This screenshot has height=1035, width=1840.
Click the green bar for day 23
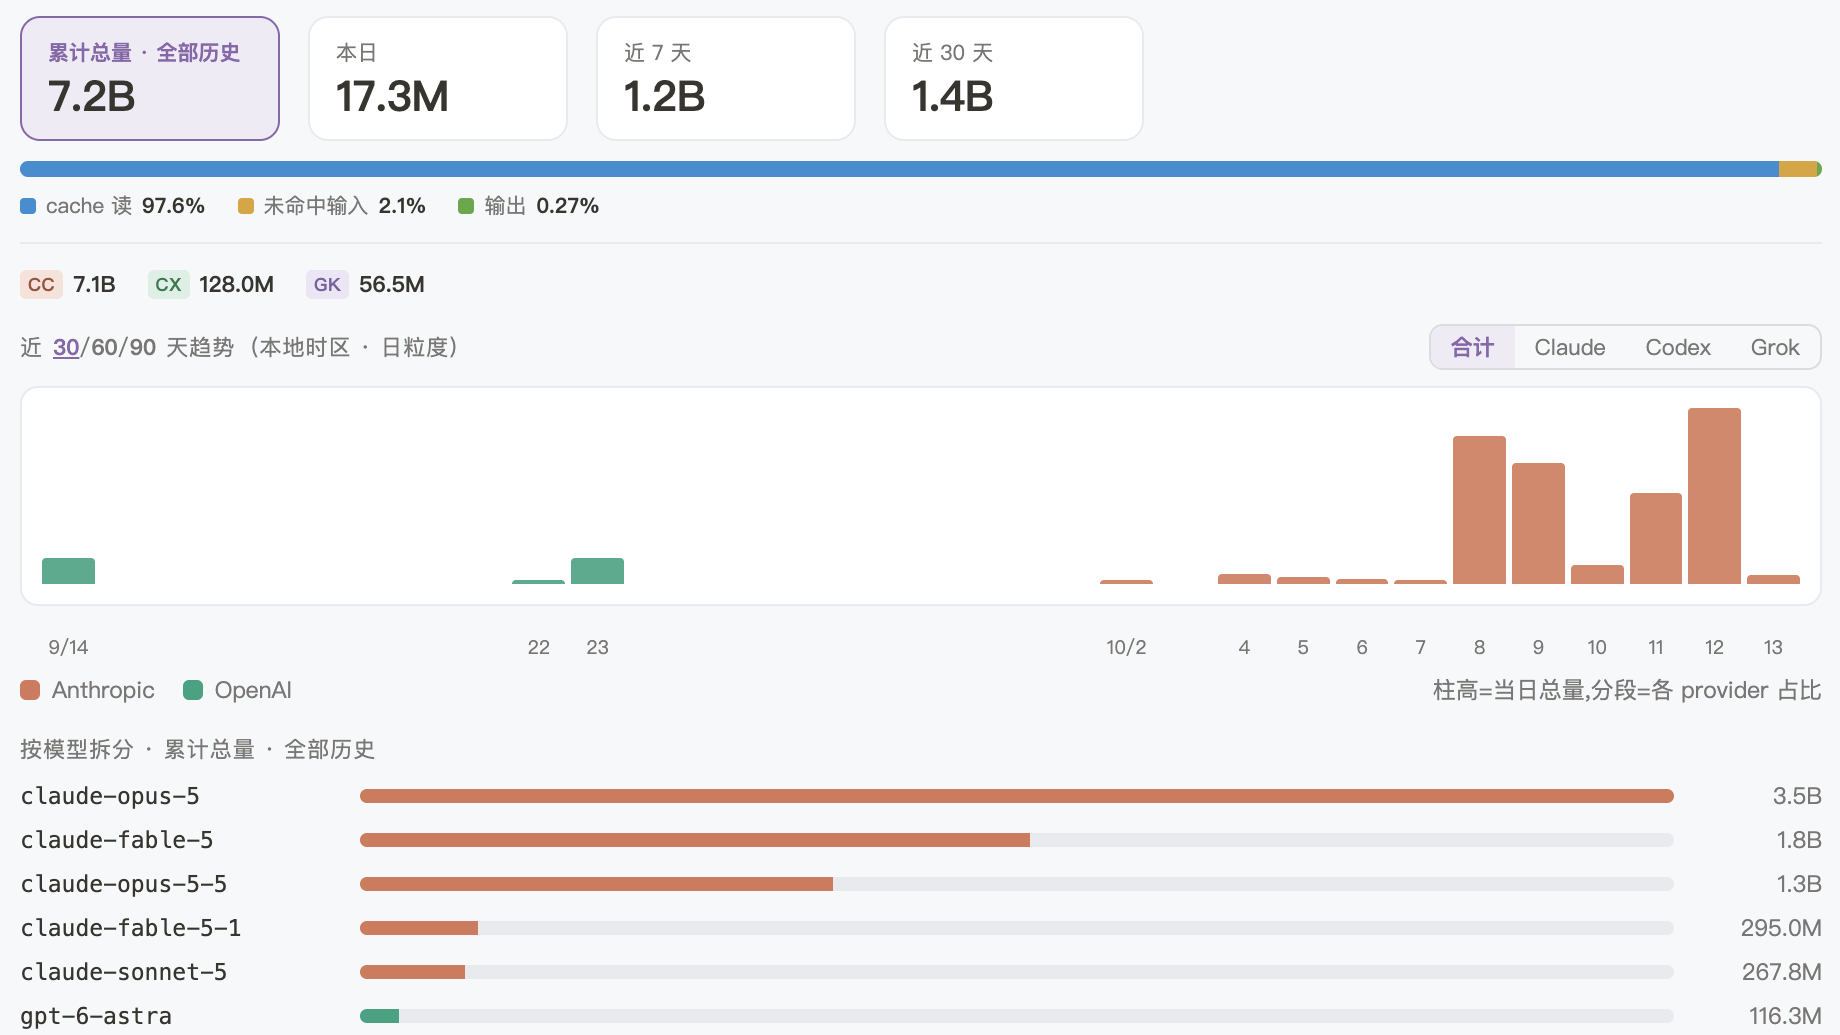597,571
